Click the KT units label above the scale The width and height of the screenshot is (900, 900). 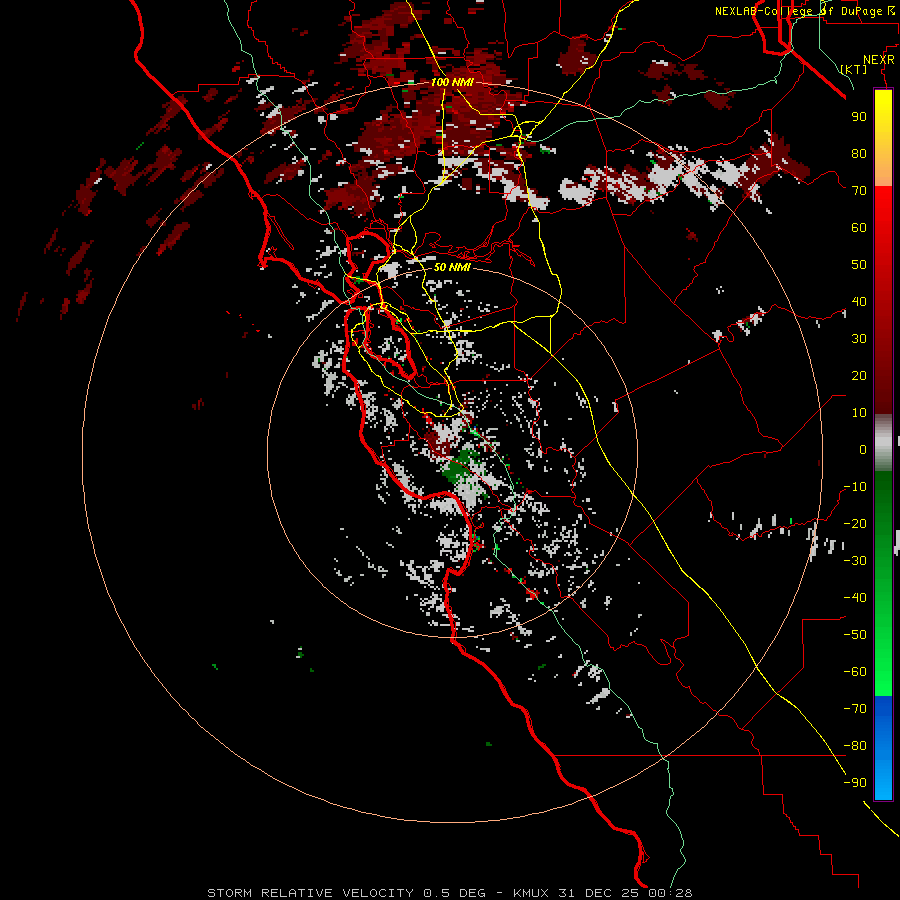(854, 69)
